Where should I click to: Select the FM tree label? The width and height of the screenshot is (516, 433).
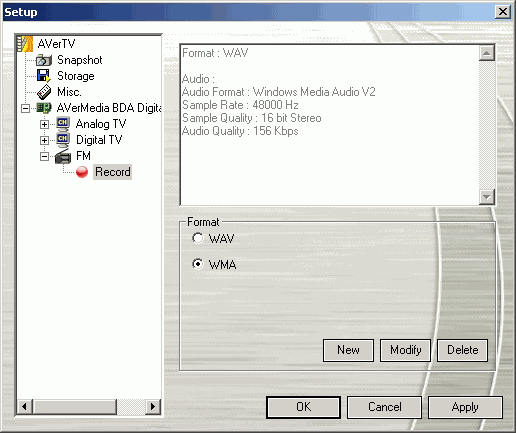tap(83, 156)
